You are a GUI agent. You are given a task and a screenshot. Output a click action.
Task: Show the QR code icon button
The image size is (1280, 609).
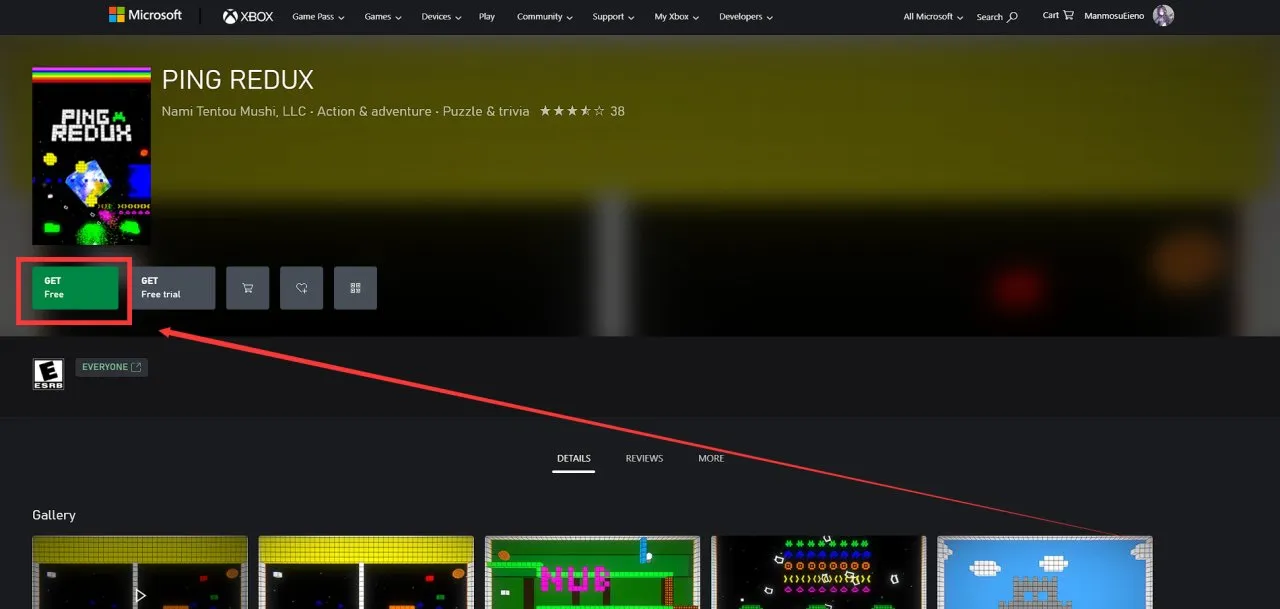[355, 288]
